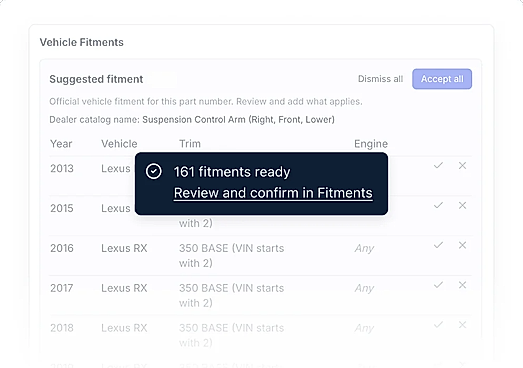Dismiss the 2018 Lexus RX fitment

462,325
